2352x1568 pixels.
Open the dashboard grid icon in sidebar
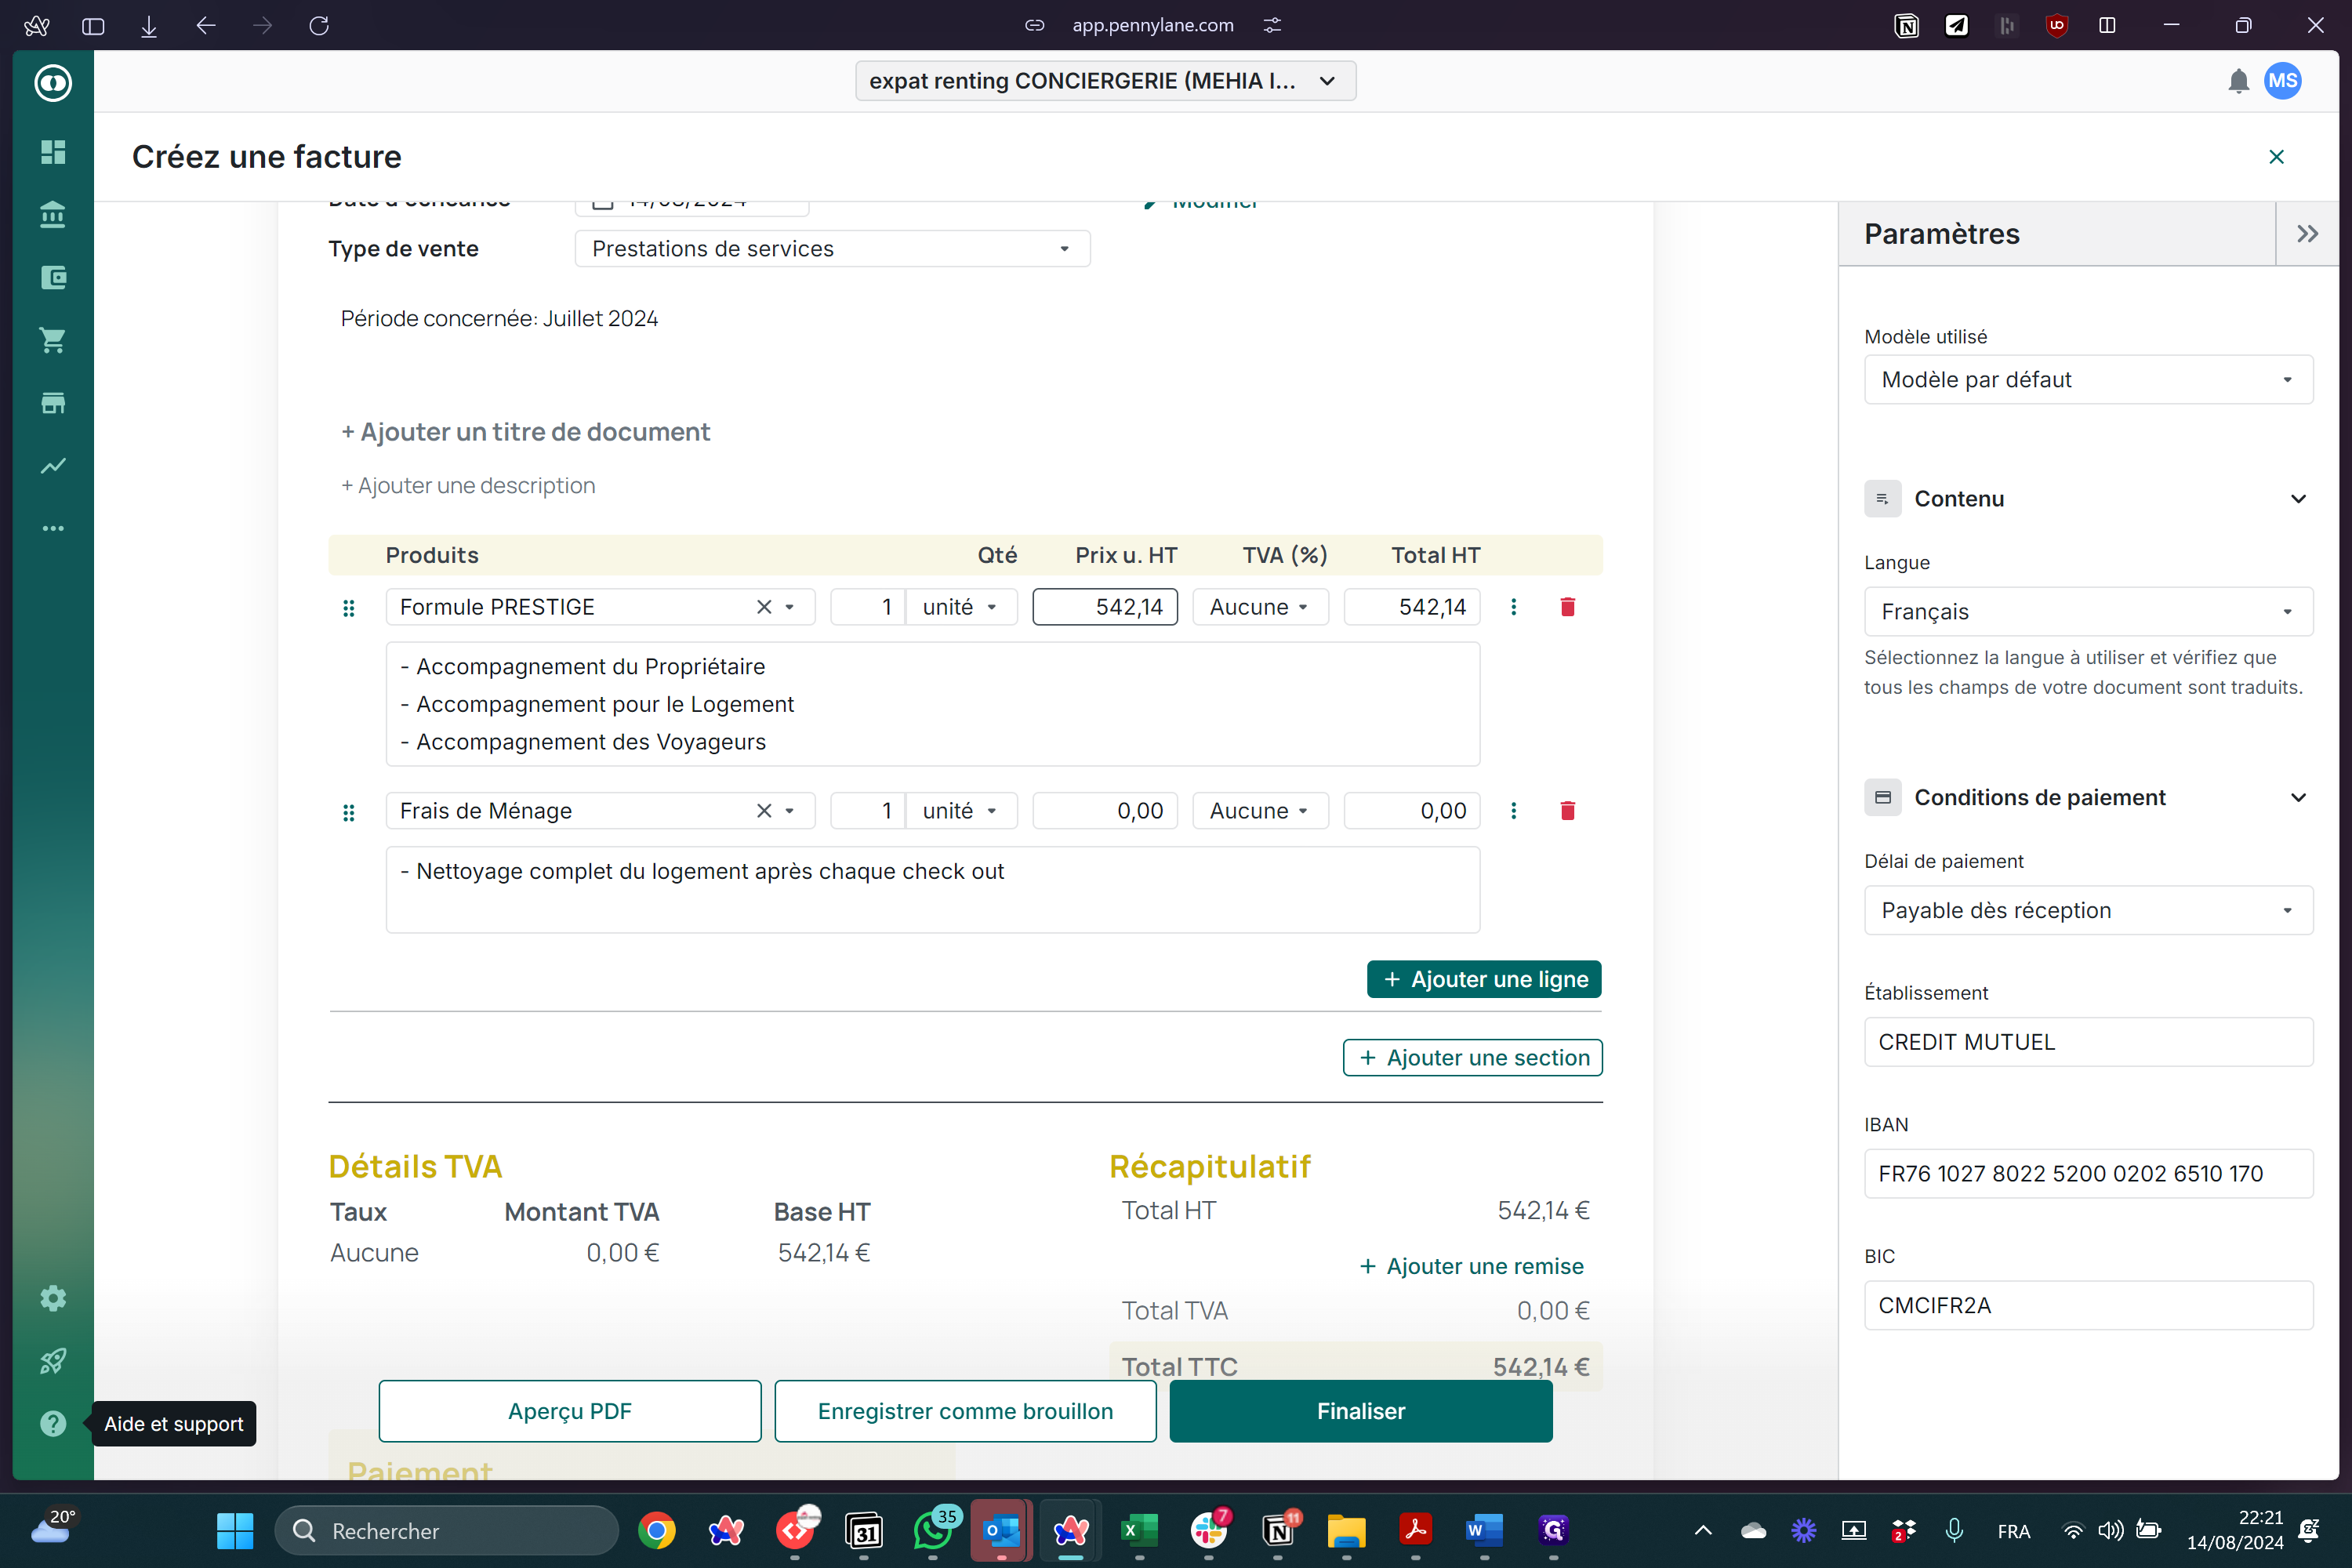point(53,151)
